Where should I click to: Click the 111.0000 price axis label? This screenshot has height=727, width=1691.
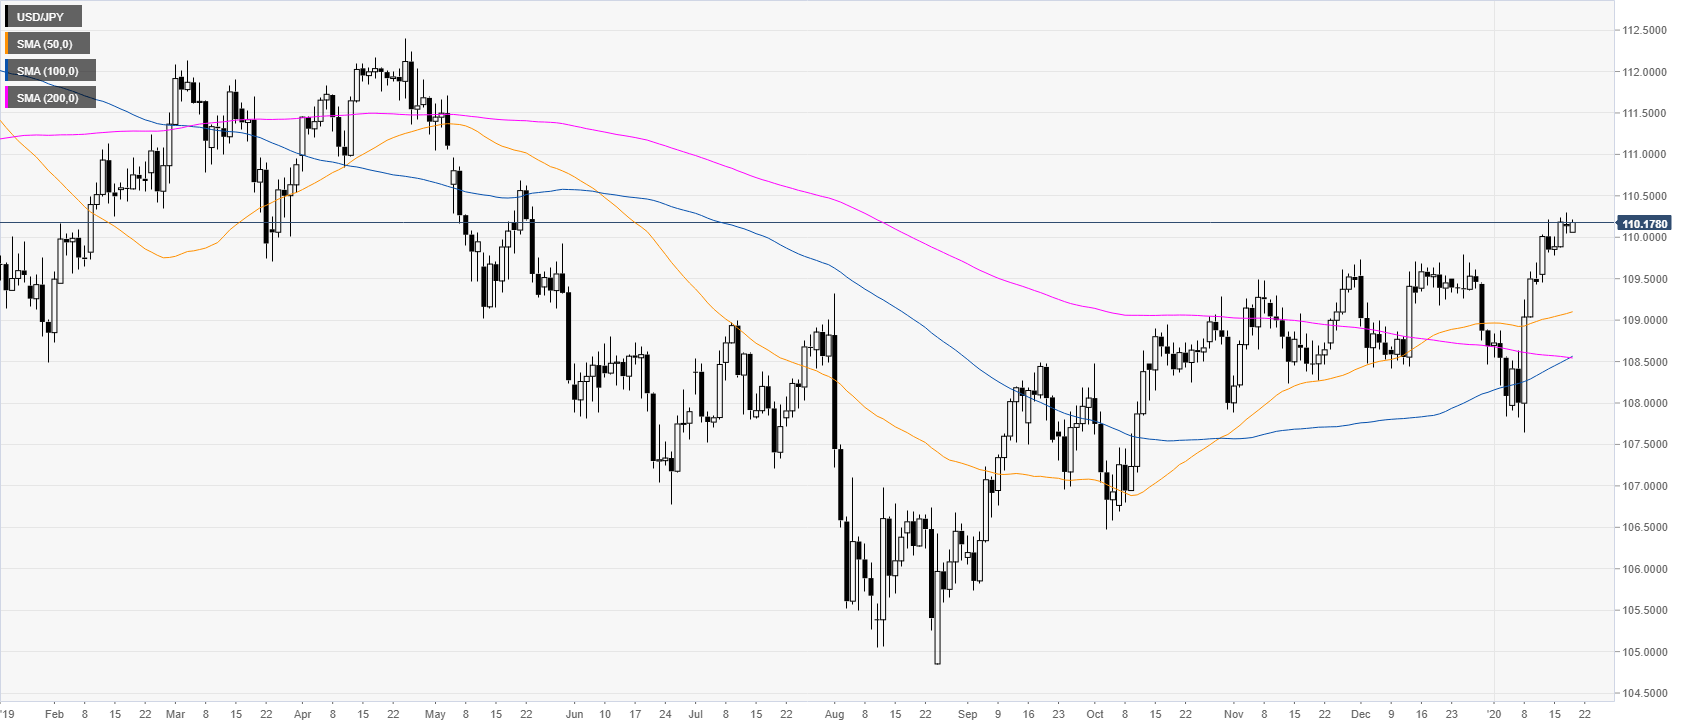tap(1645, 154)
